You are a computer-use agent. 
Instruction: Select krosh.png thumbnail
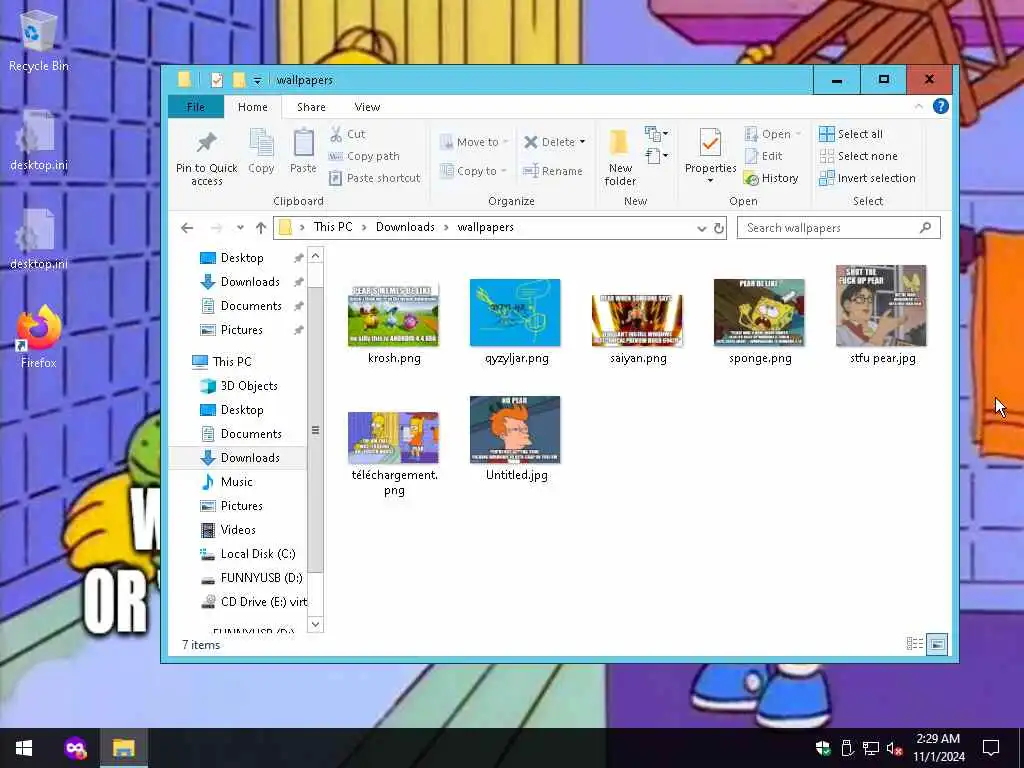394,316
